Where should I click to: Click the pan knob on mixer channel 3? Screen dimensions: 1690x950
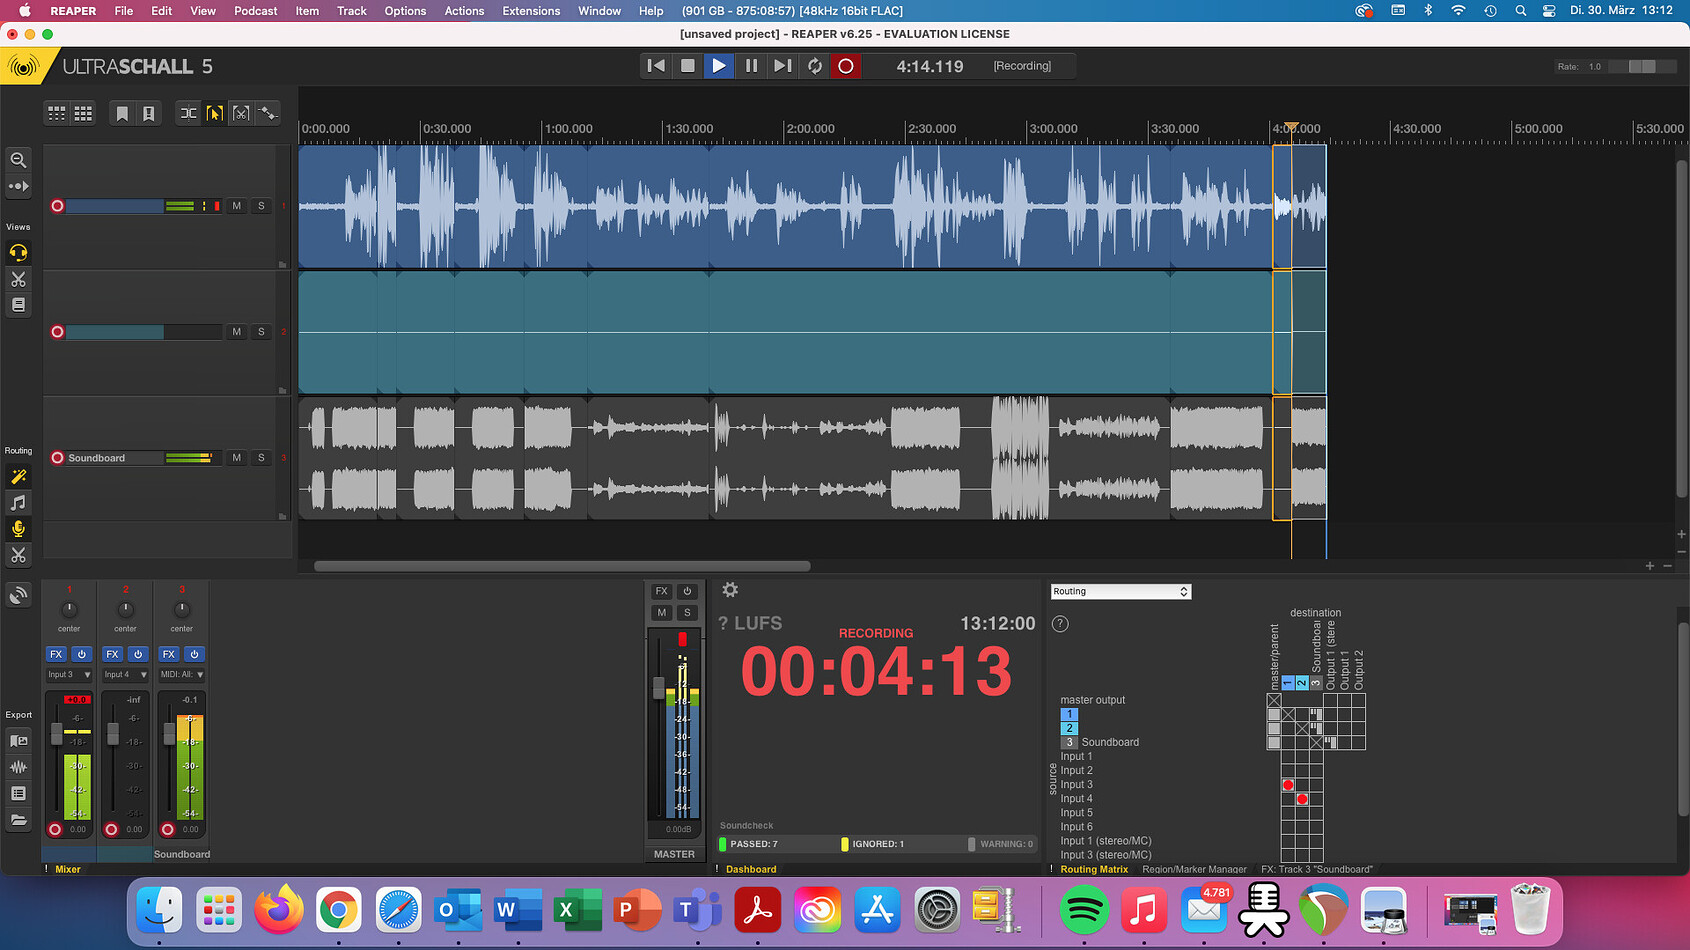(x=182, y=609)
